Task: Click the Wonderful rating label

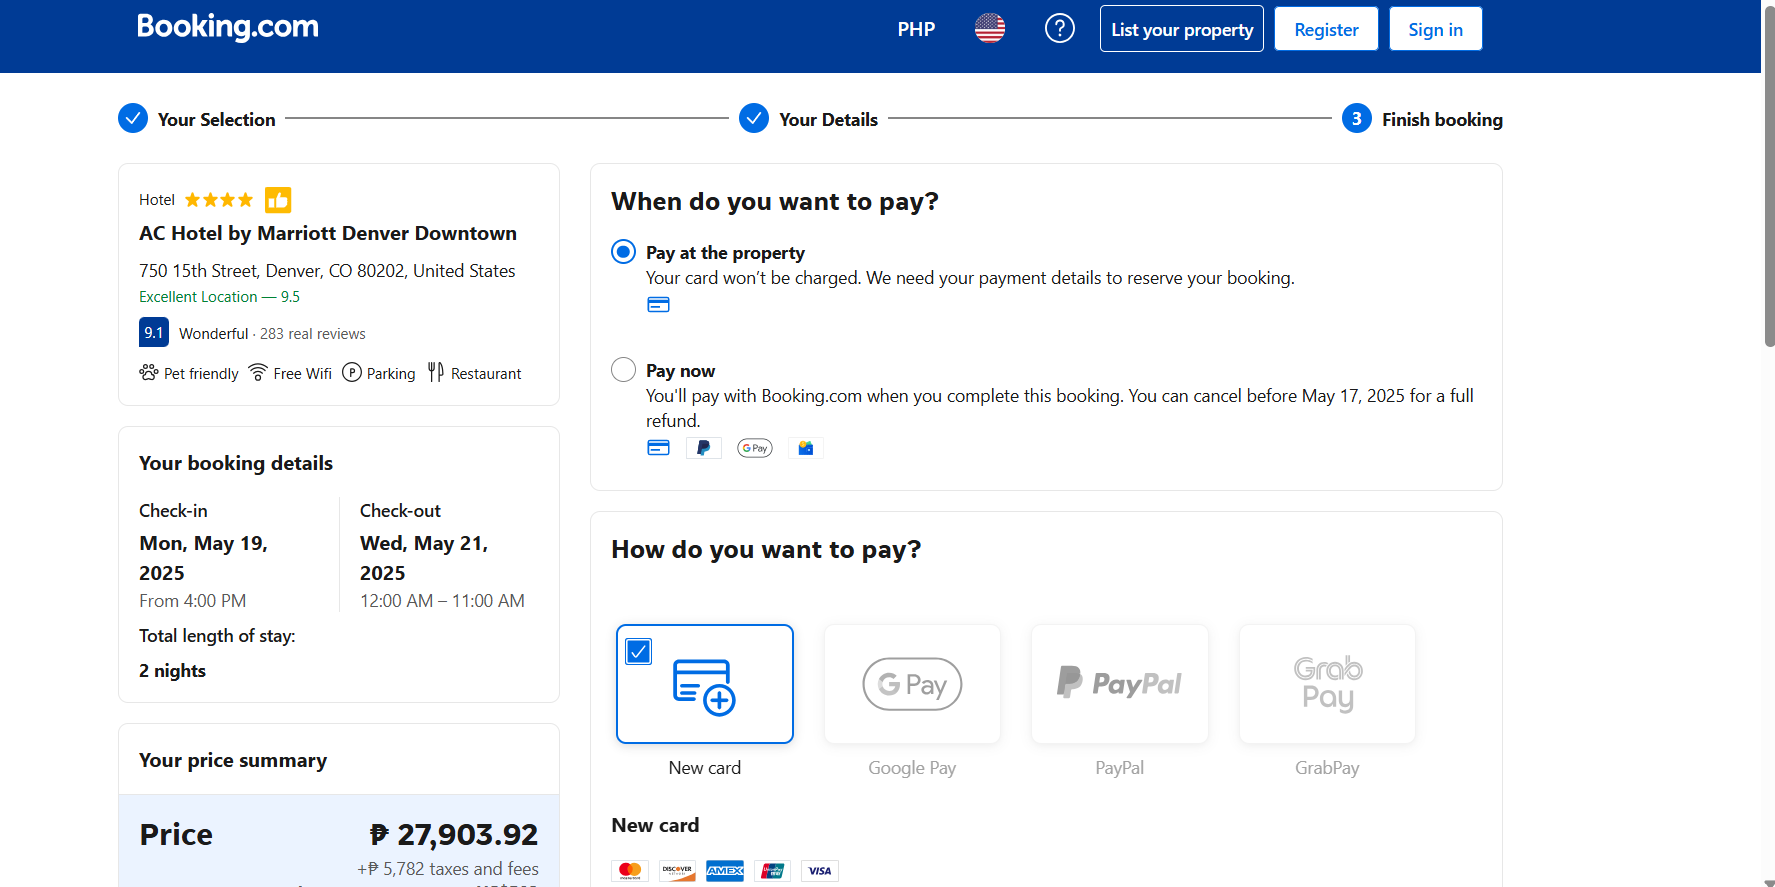Action: [x=213, y=334]
